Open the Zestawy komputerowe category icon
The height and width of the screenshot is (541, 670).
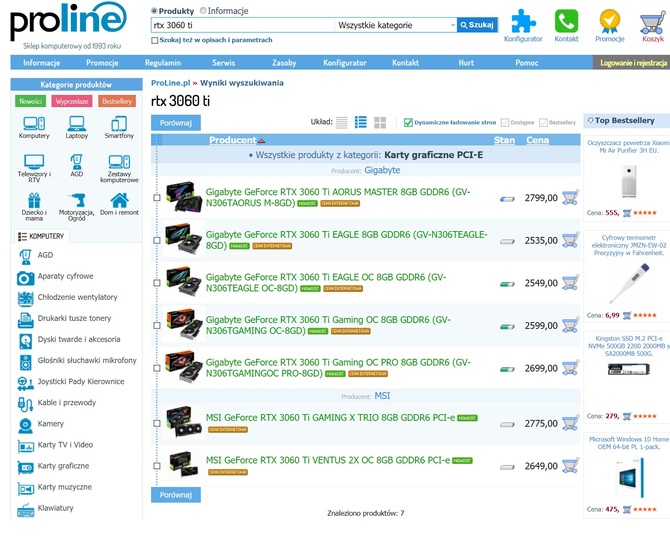tap(119, 162)
